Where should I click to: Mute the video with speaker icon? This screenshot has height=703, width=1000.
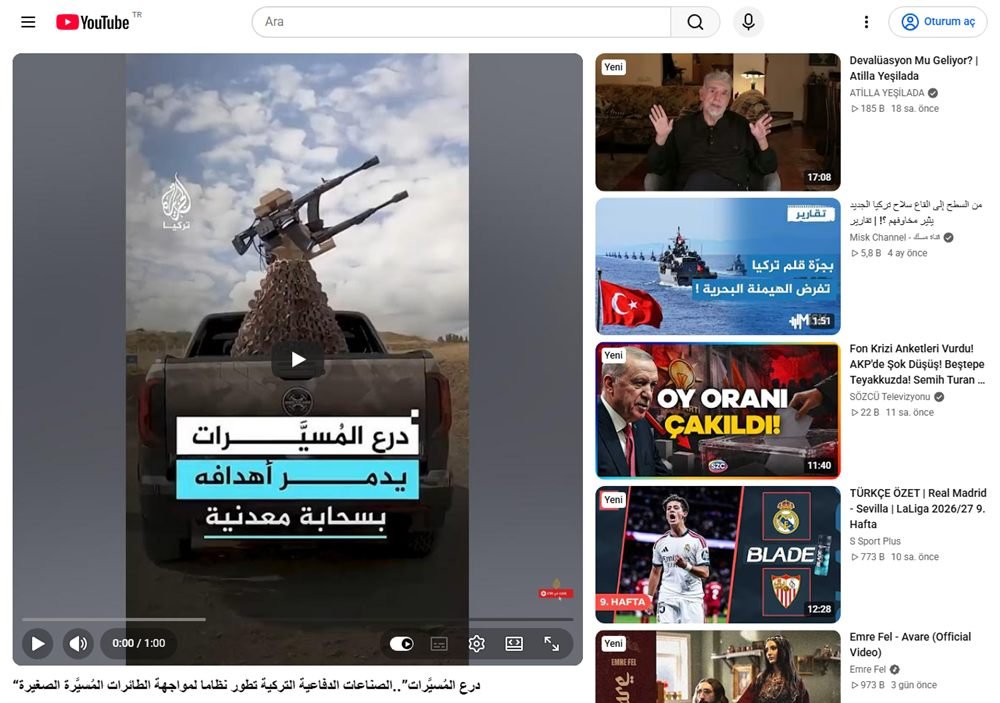point(78,643)
